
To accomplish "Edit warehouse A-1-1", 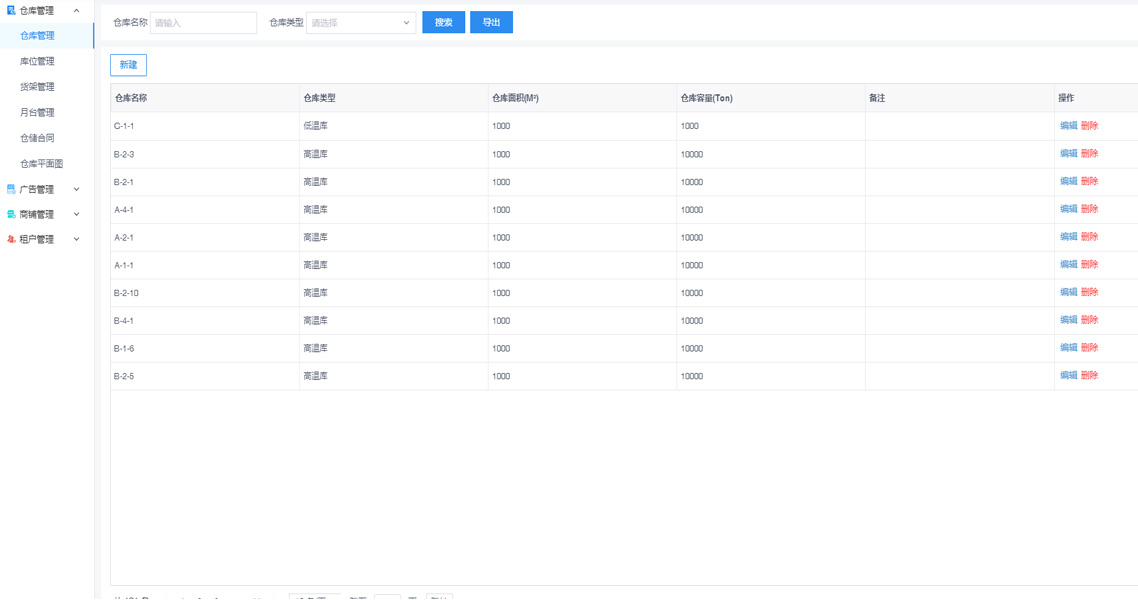I will 1068,265.
